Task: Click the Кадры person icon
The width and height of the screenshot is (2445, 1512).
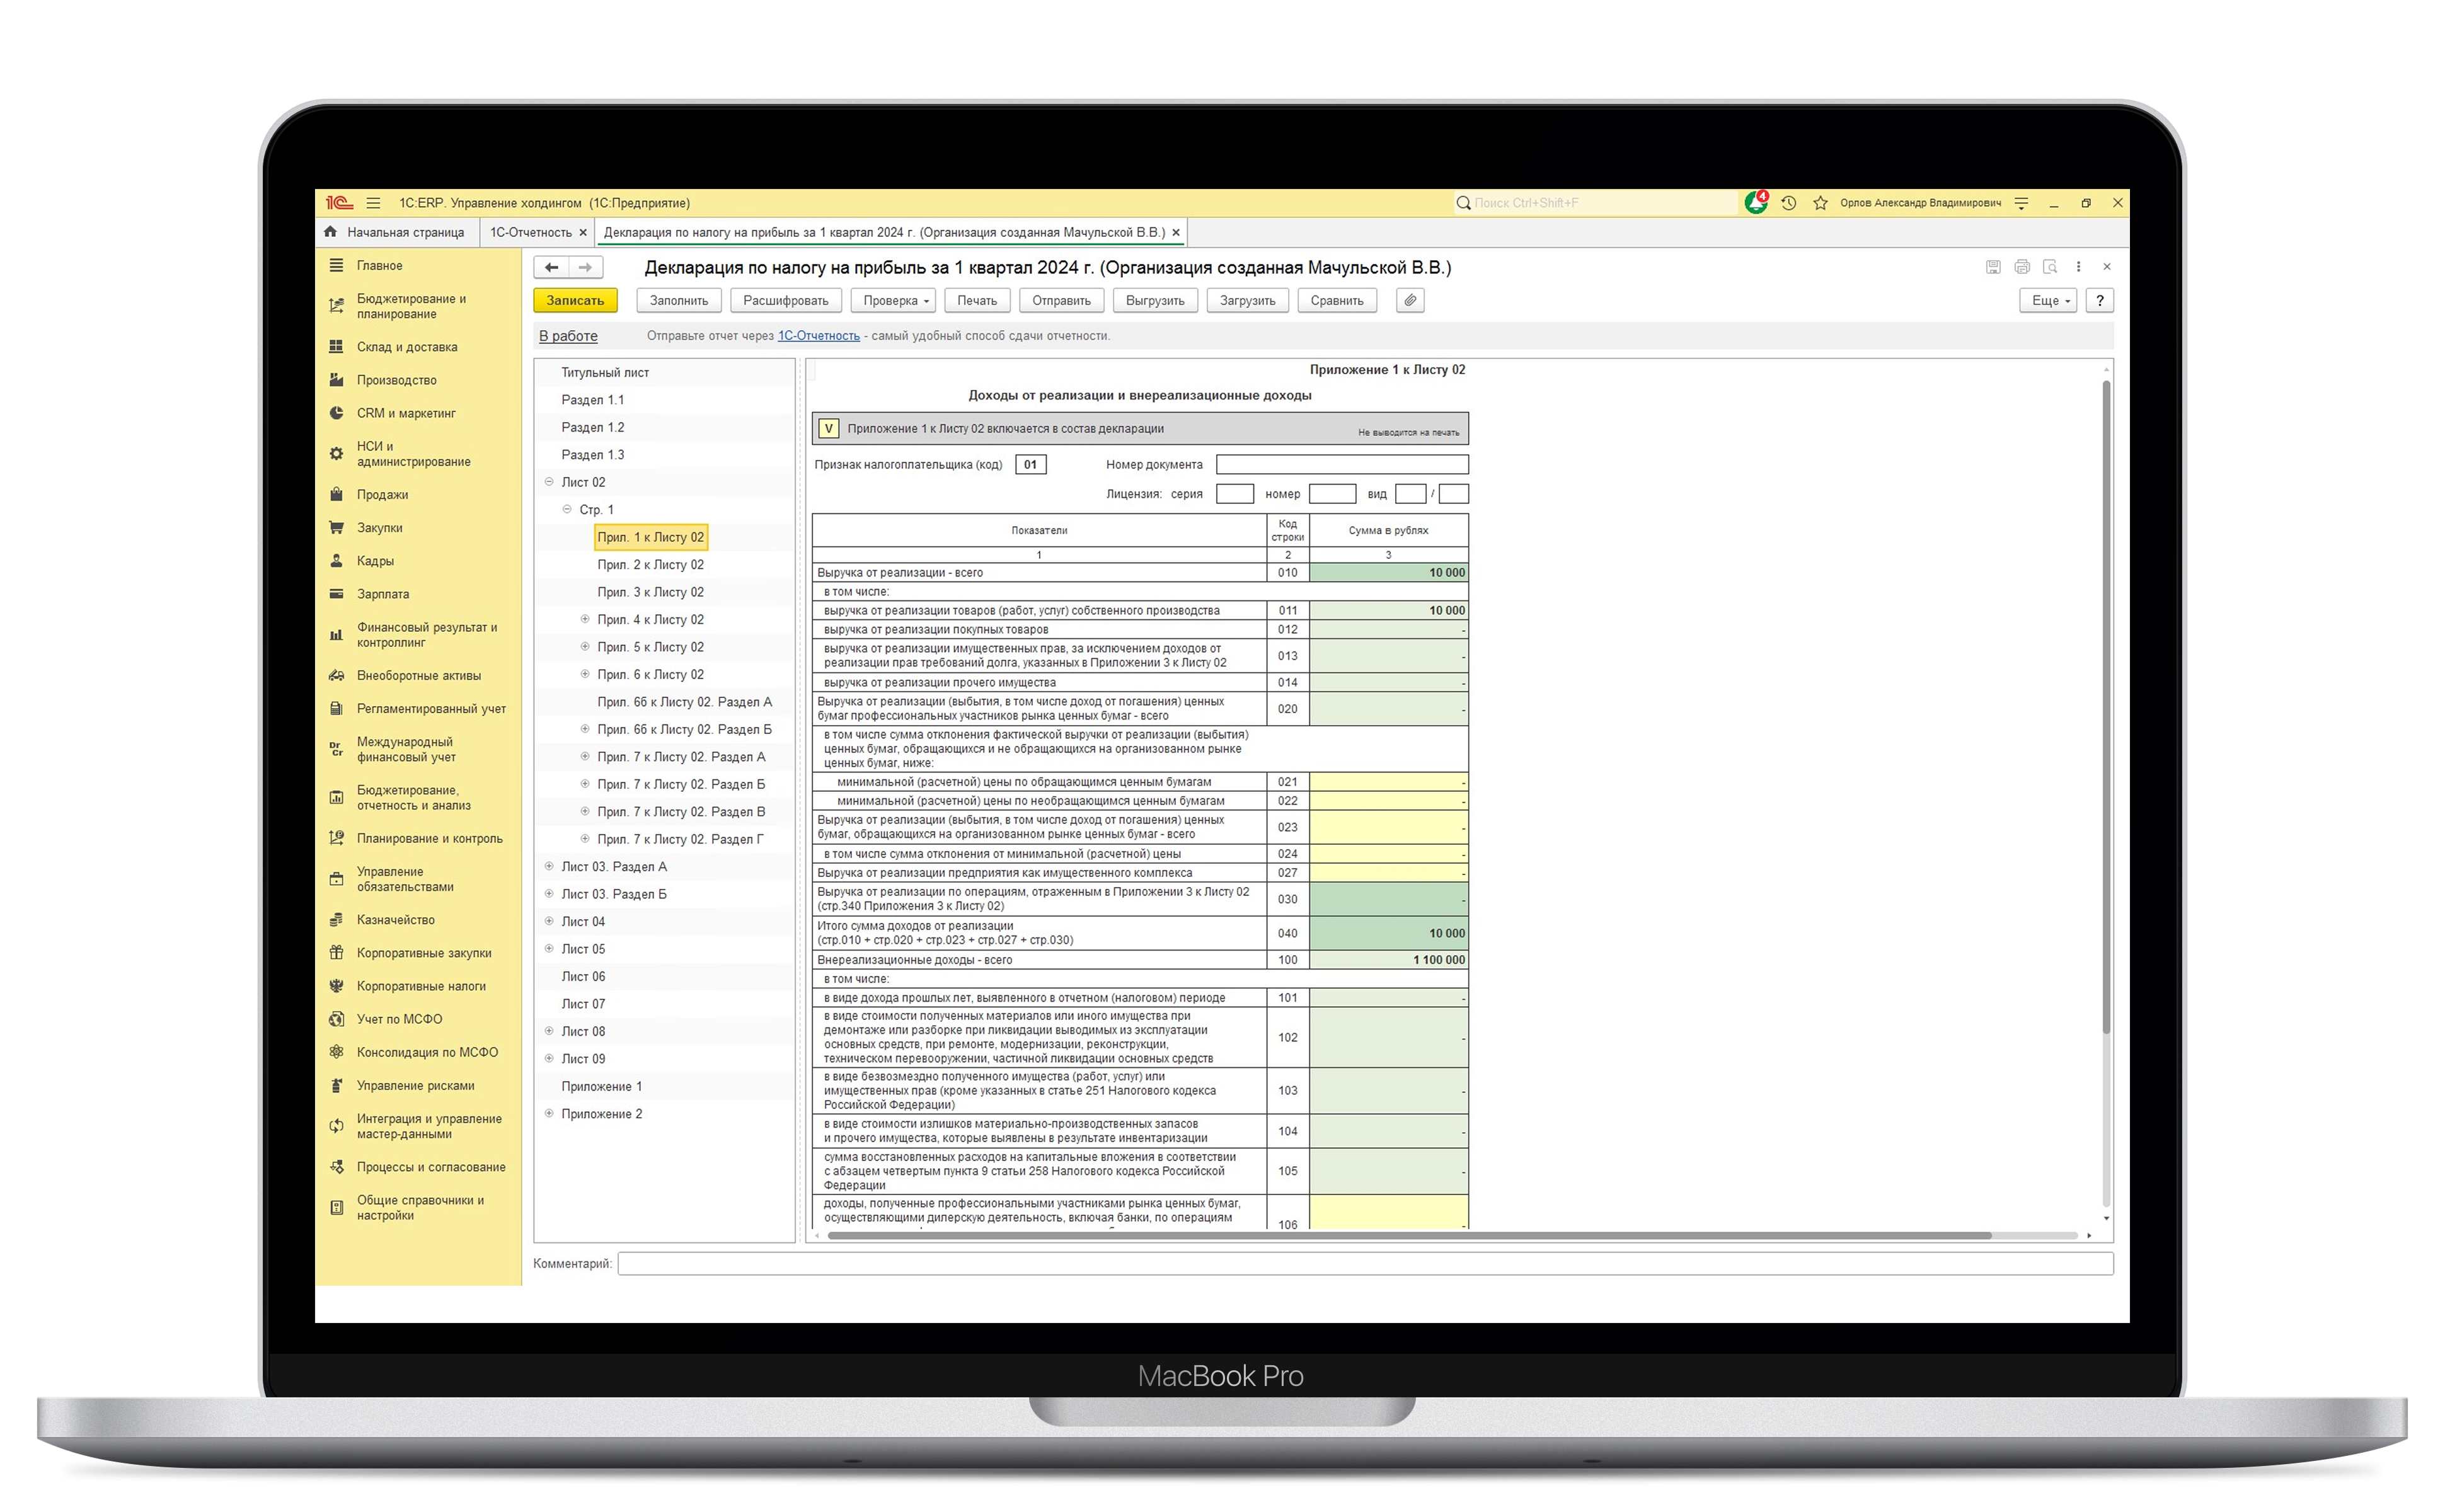Action: [336, 561]
